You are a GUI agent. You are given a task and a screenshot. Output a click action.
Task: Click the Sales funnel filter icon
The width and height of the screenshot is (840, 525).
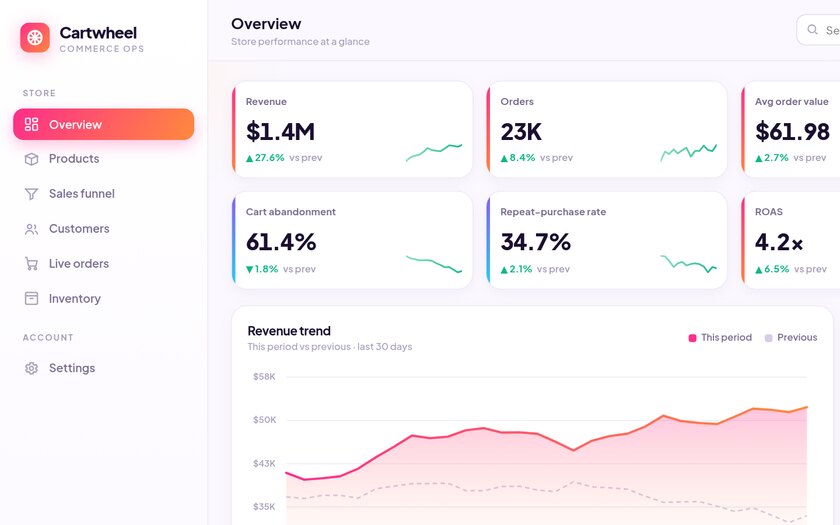point(32,194)
